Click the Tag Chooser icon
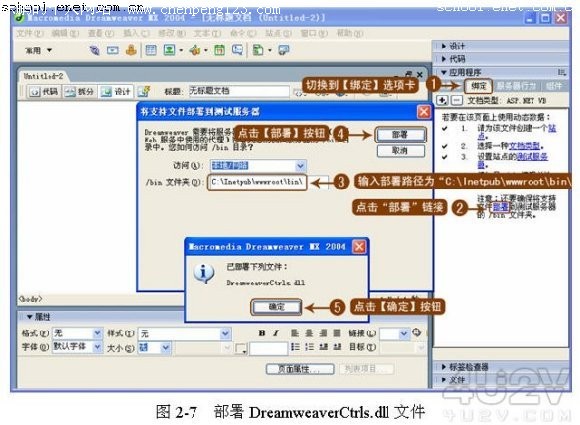This screenshot has height=425, width=580. pyautogui.click(x=284, y=50)
